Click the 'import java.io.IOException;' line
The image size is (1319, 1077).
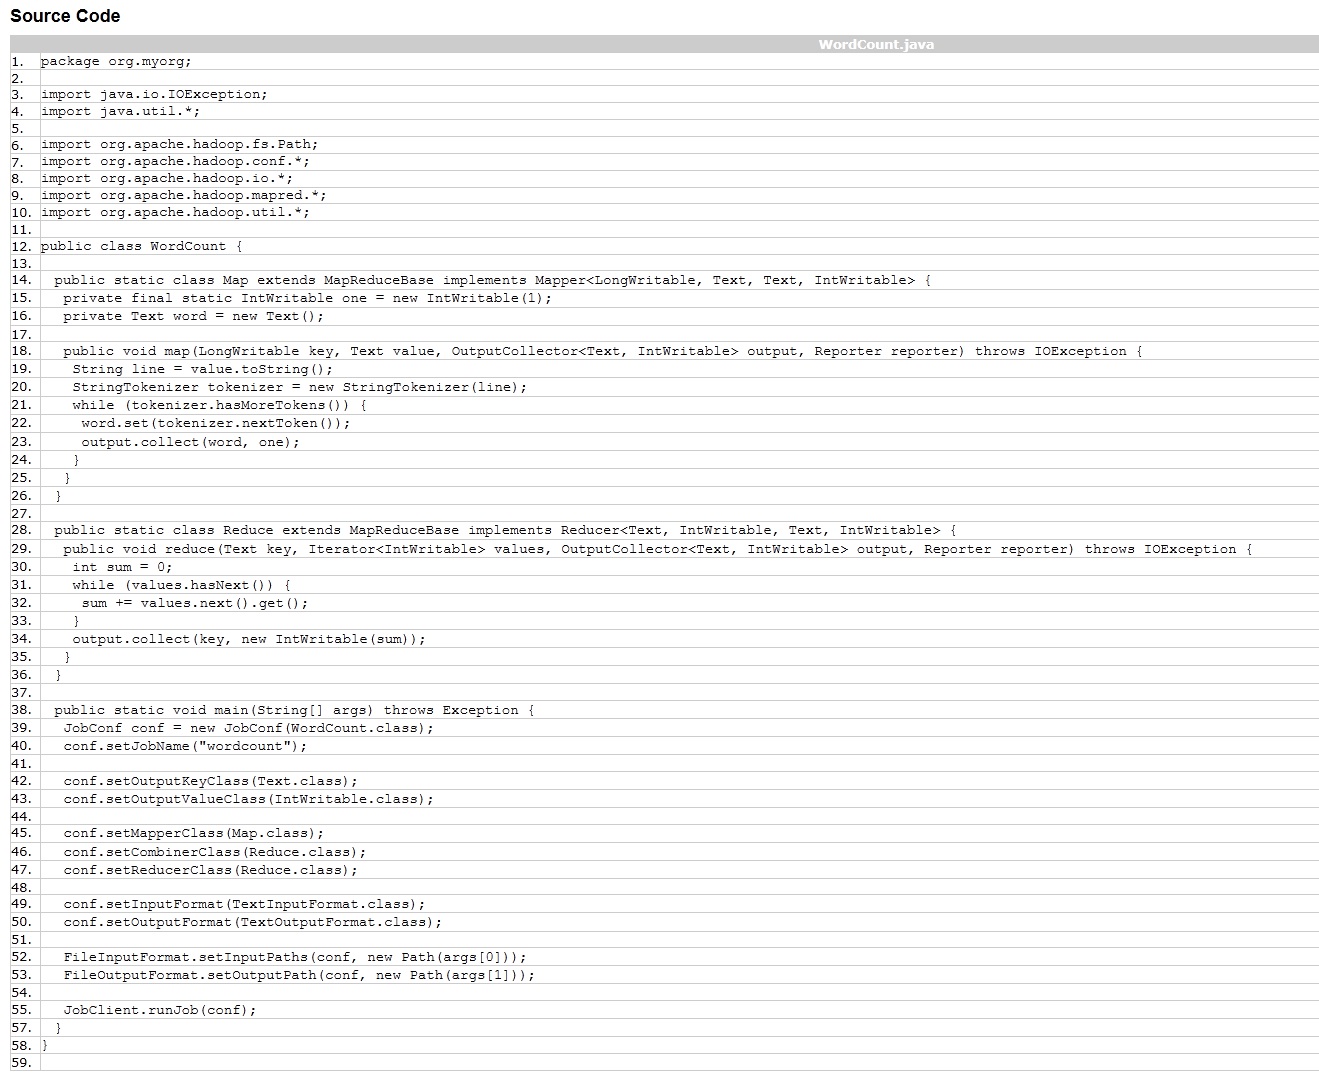point(154,94)
